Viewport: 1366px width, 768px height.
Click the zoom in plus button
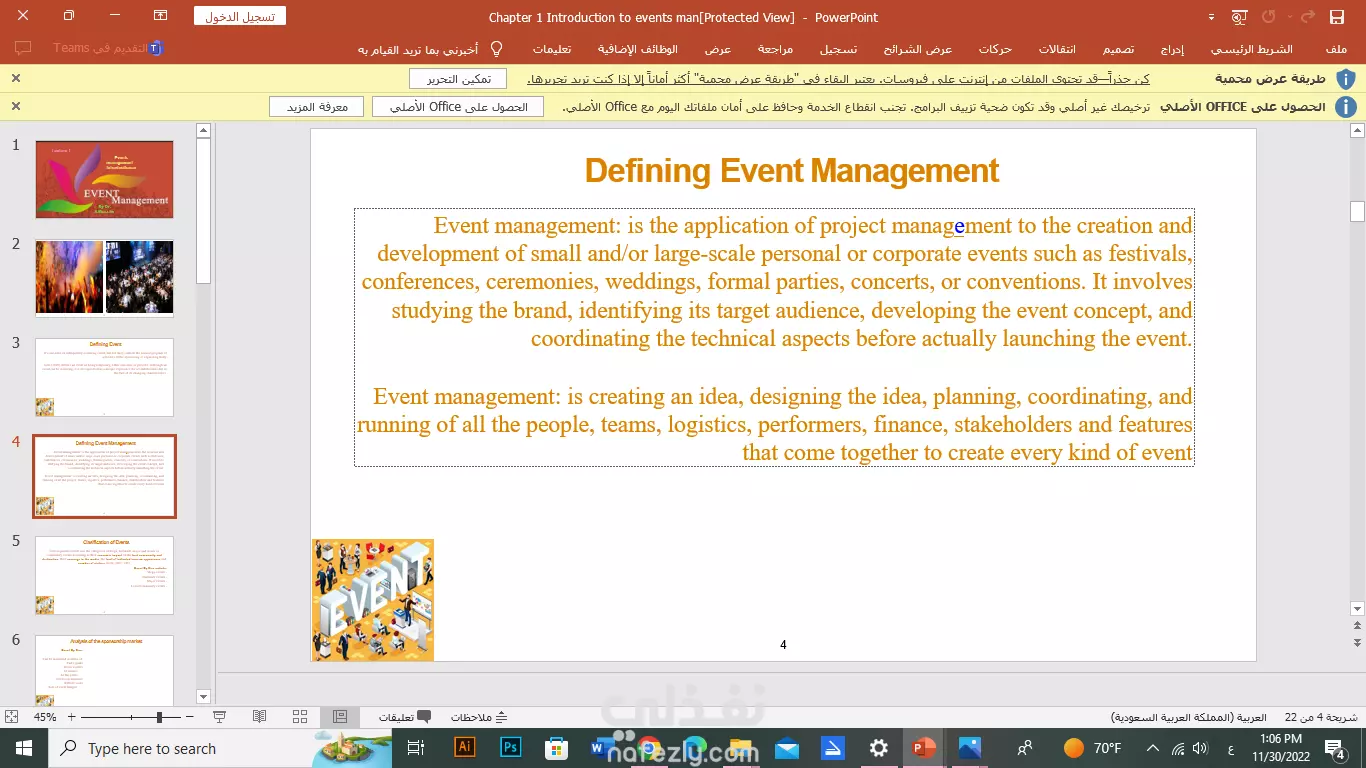[x=71, y=717]
